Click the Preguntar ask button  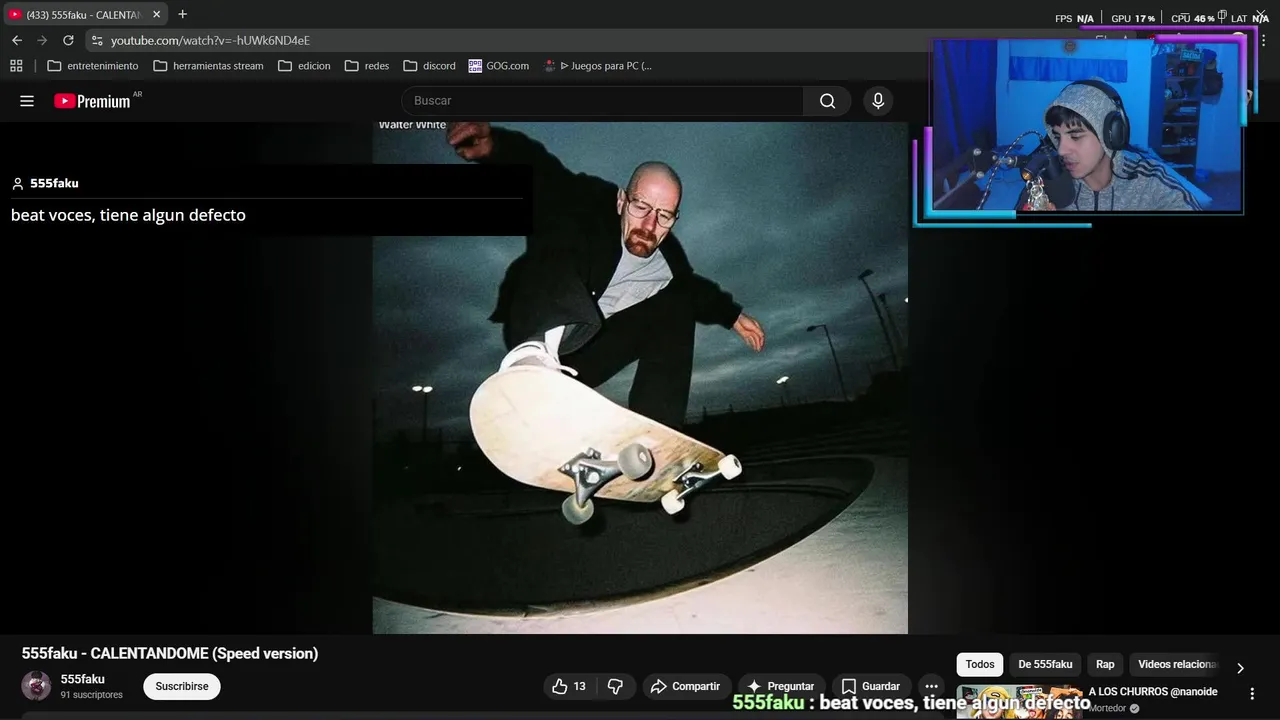click(x=781, y=687)
